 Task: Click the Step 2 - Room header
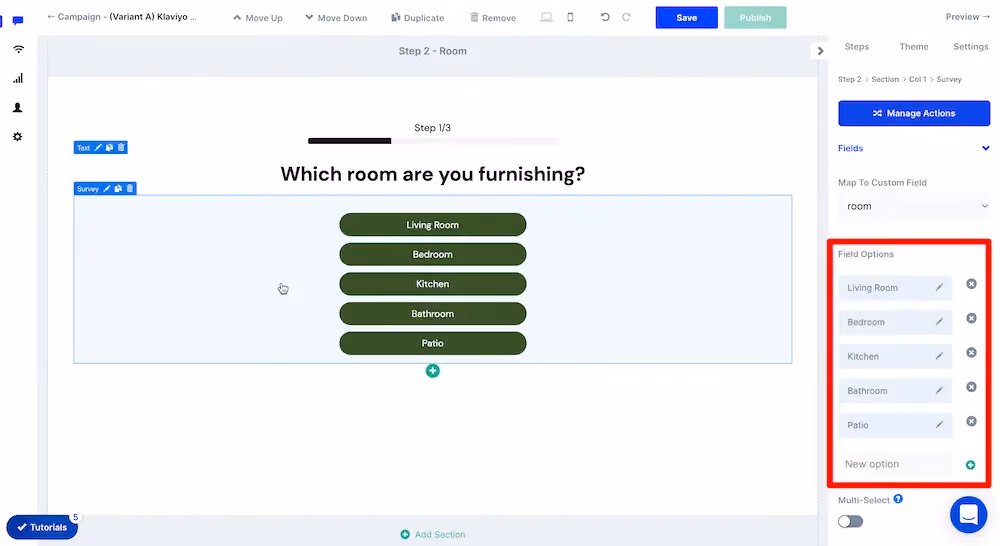432,51
